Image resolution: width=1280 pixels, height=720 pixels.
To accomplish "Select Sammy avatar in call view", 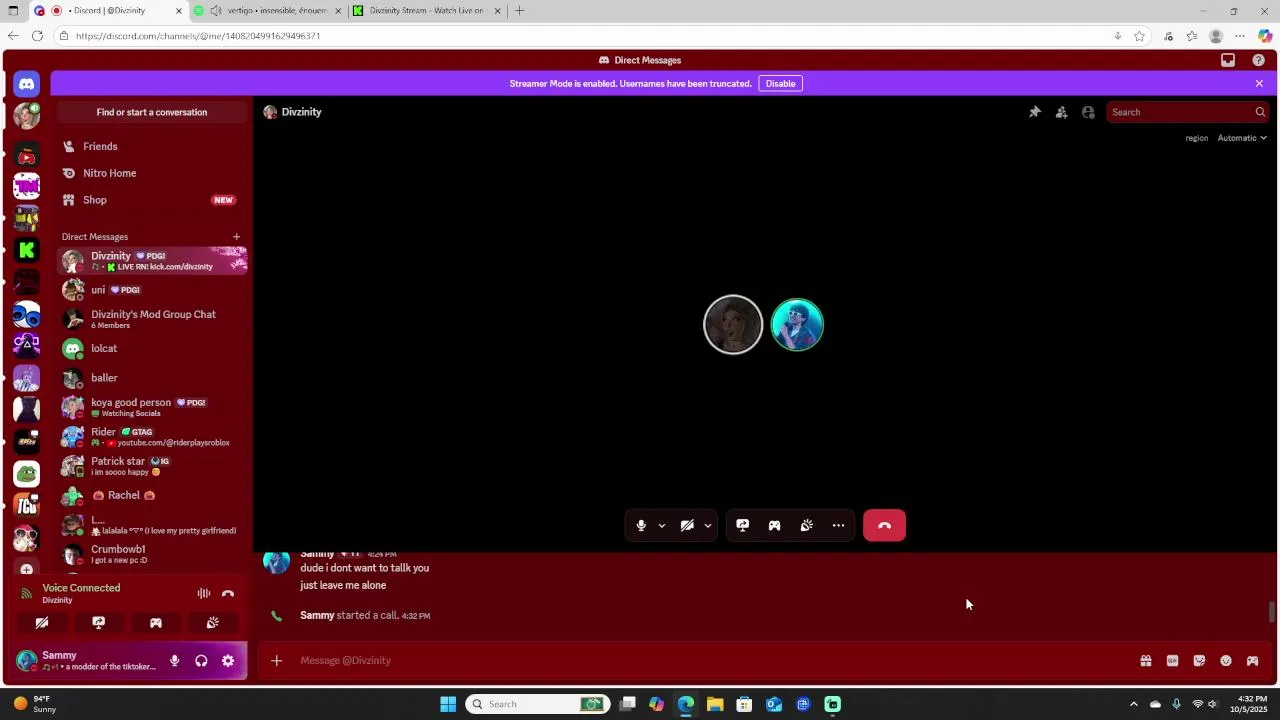I will tap(797, 325).
